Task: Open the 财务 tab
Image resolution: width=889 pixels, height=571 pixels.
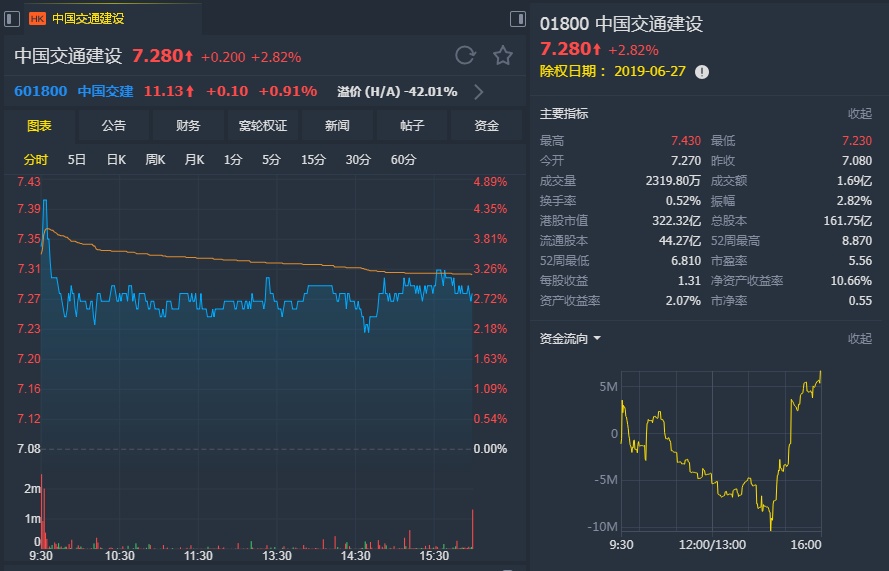Action: pos(188,126)
